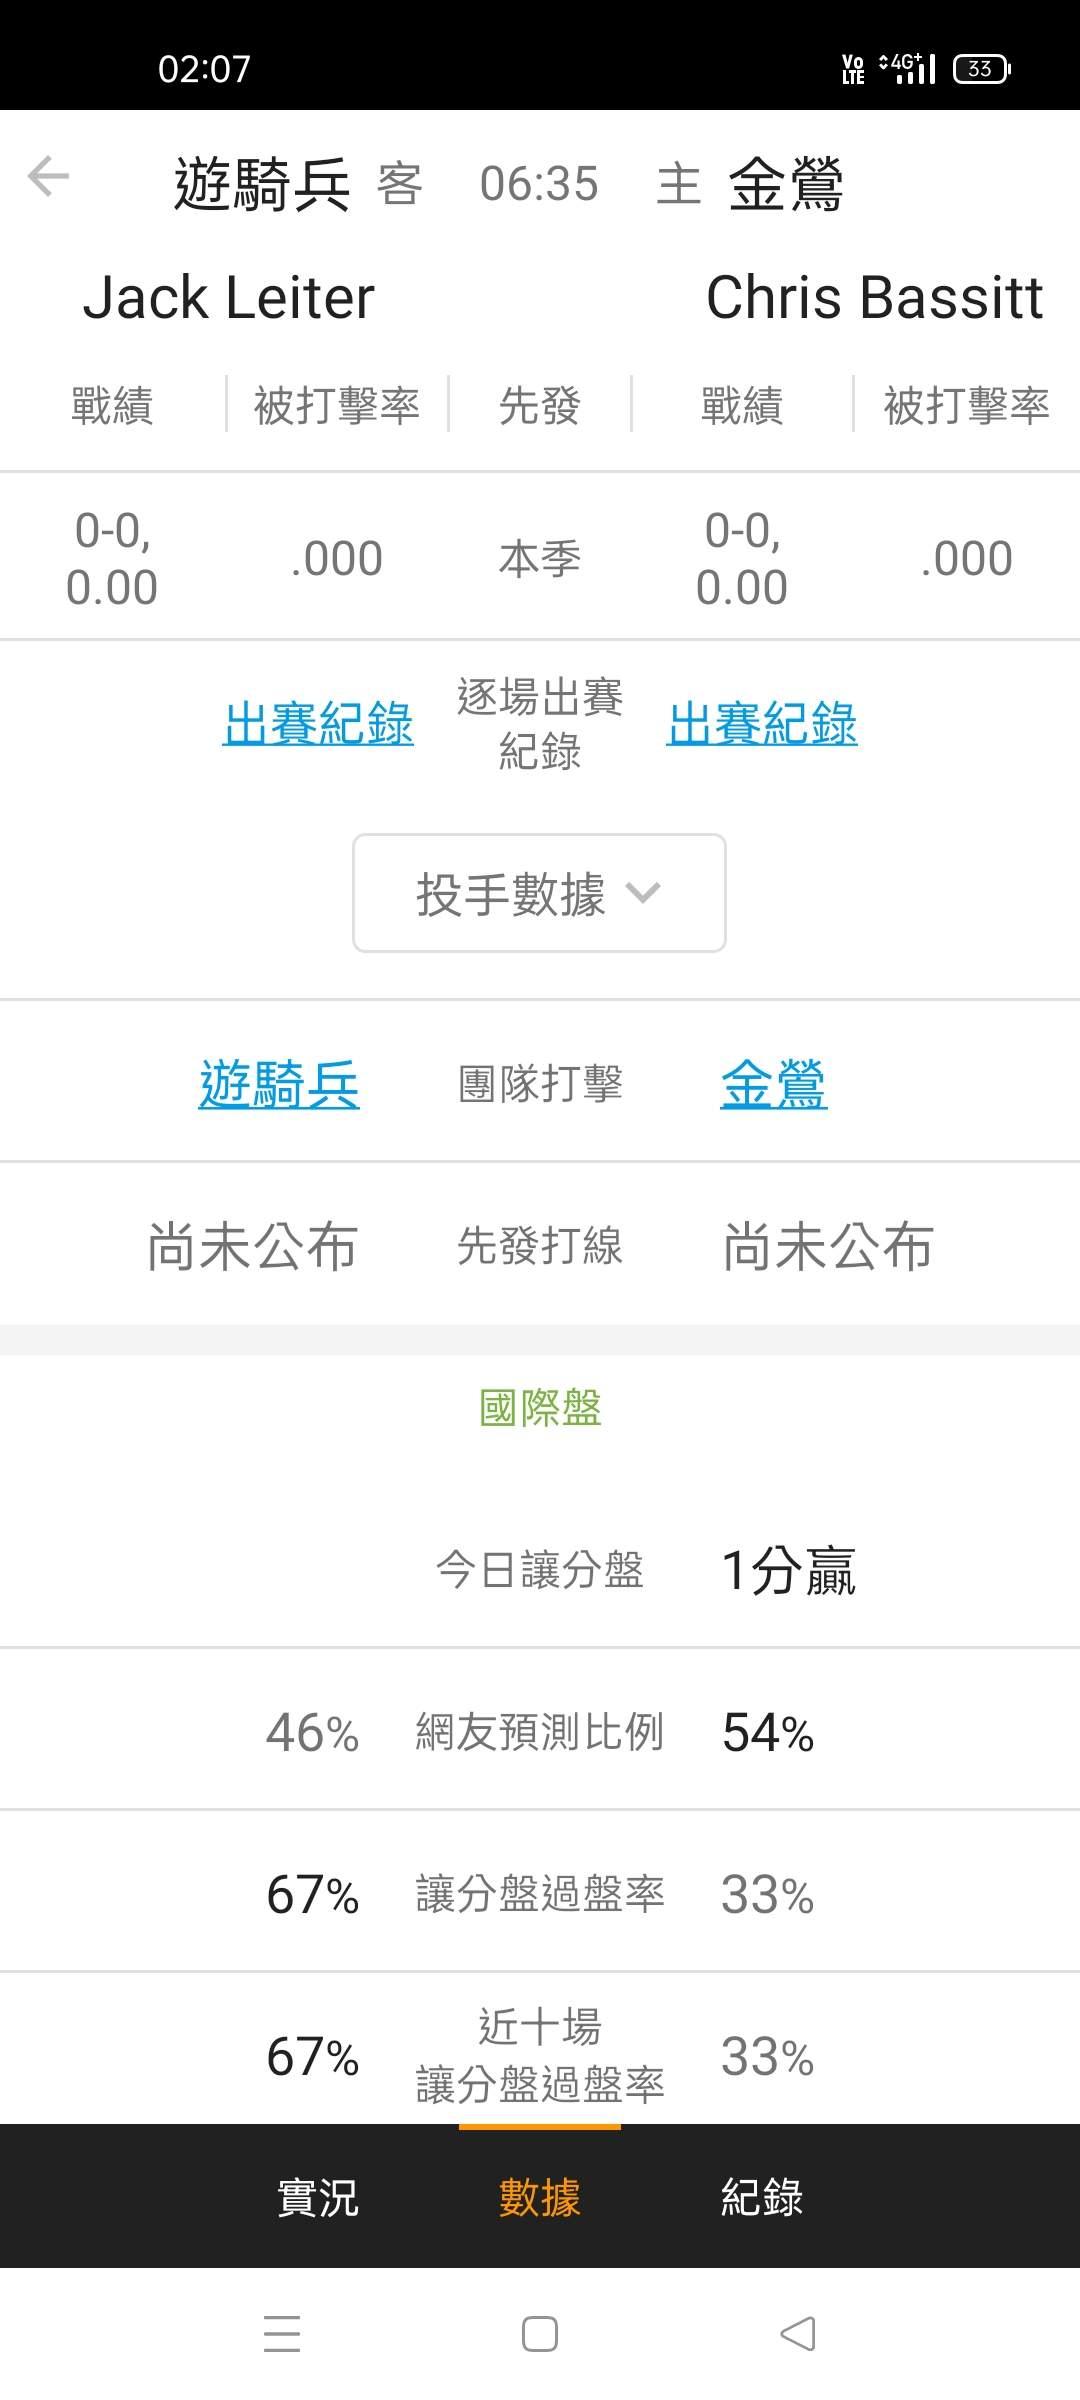Tap Android recent apps menu icon

(282, 2334)
